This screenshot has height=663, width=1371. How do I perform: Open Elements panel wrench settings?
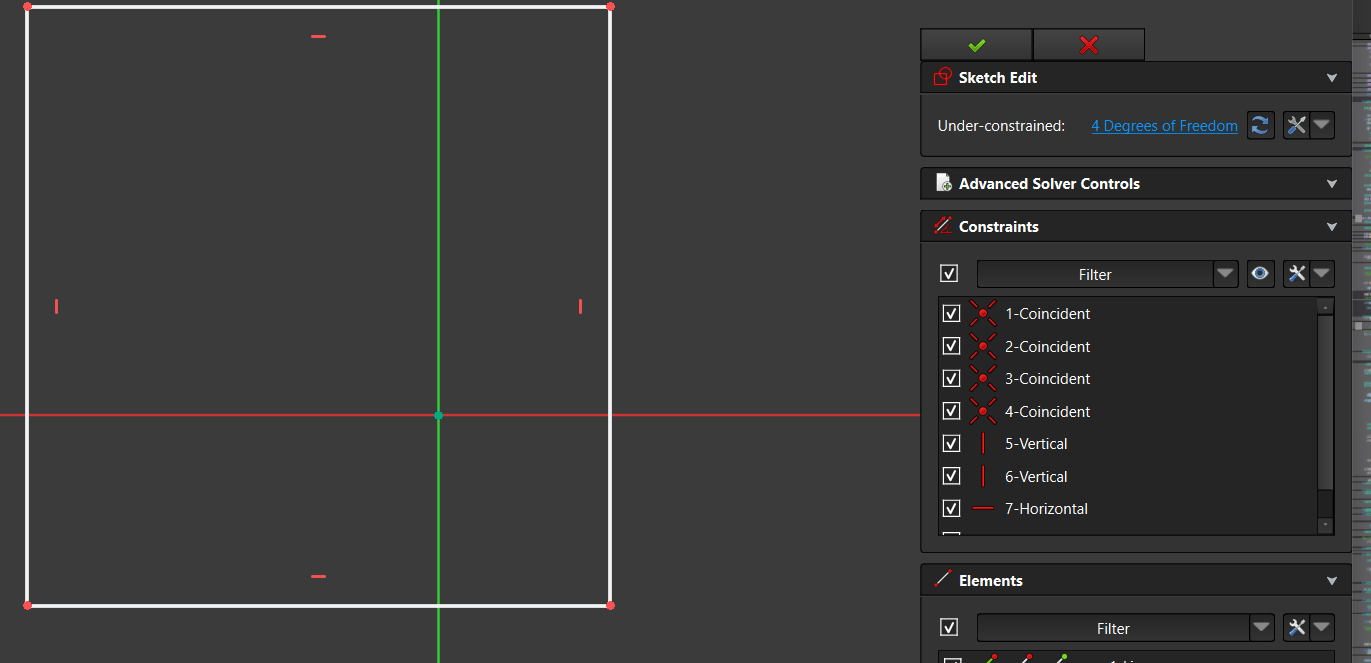pyautogui.click(x=1297, y=628)
